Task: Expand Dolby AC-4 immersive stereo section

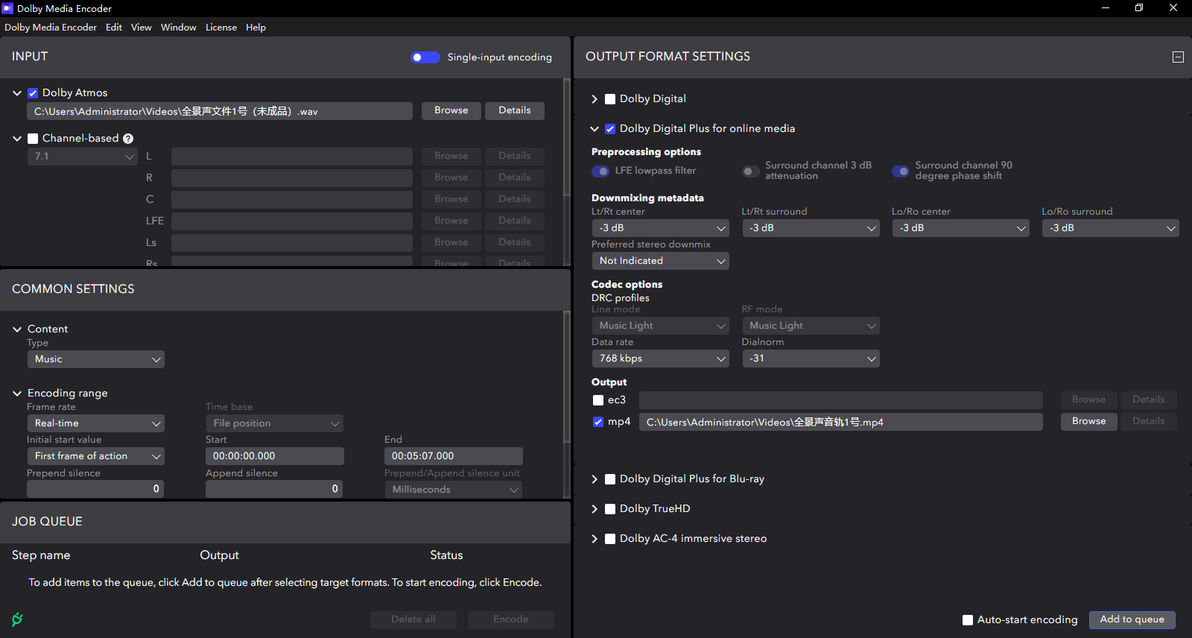Action: (x=594, y=538)
